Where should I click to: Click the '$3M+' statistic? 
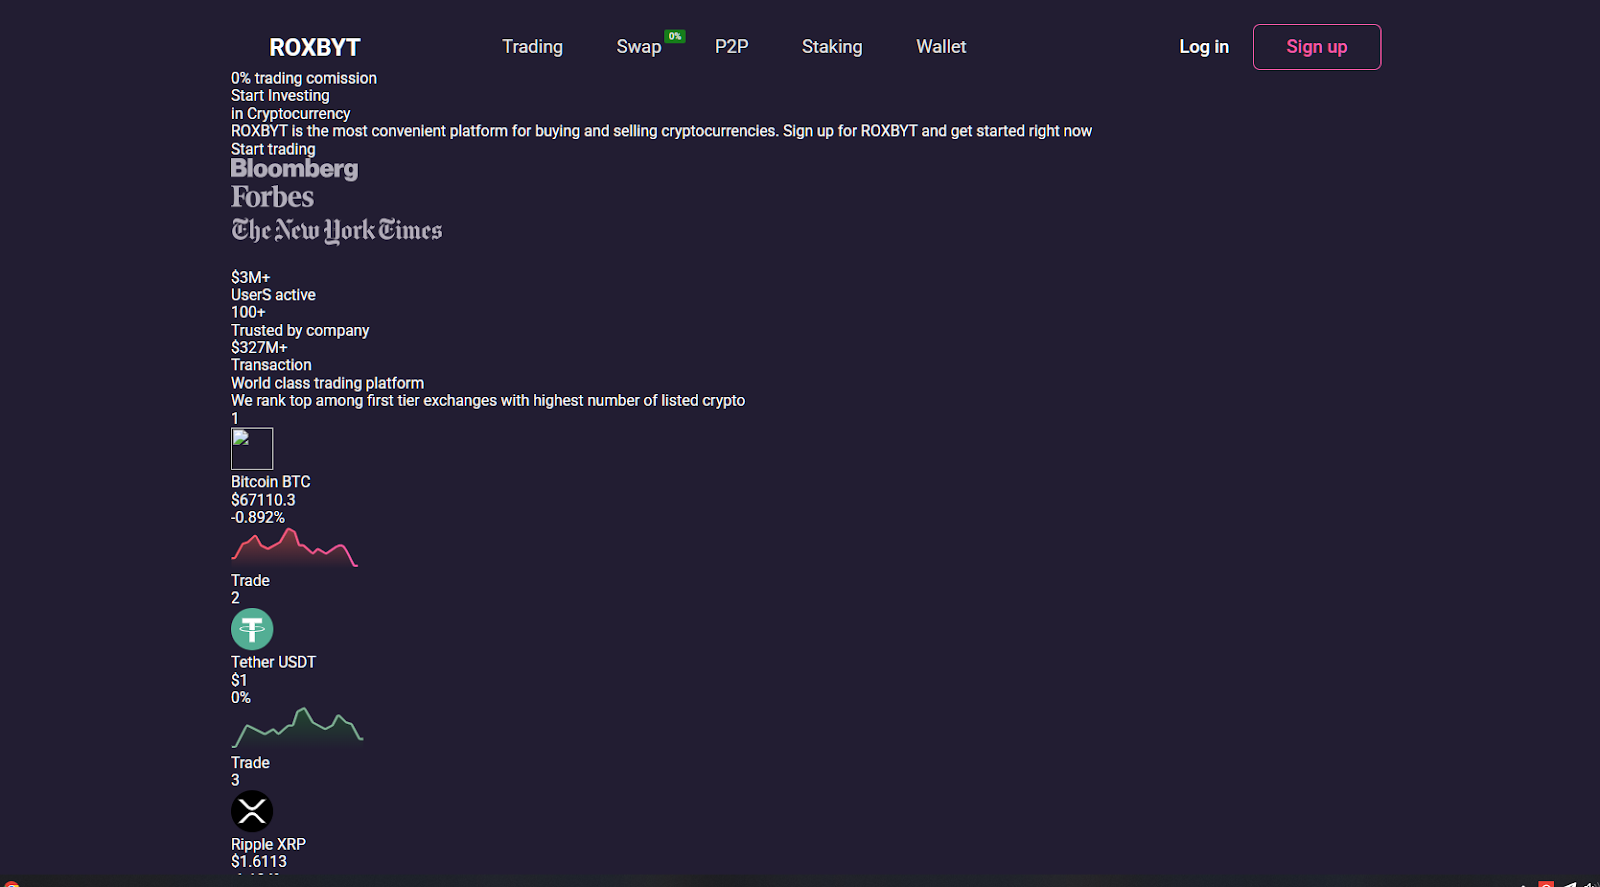250,277
